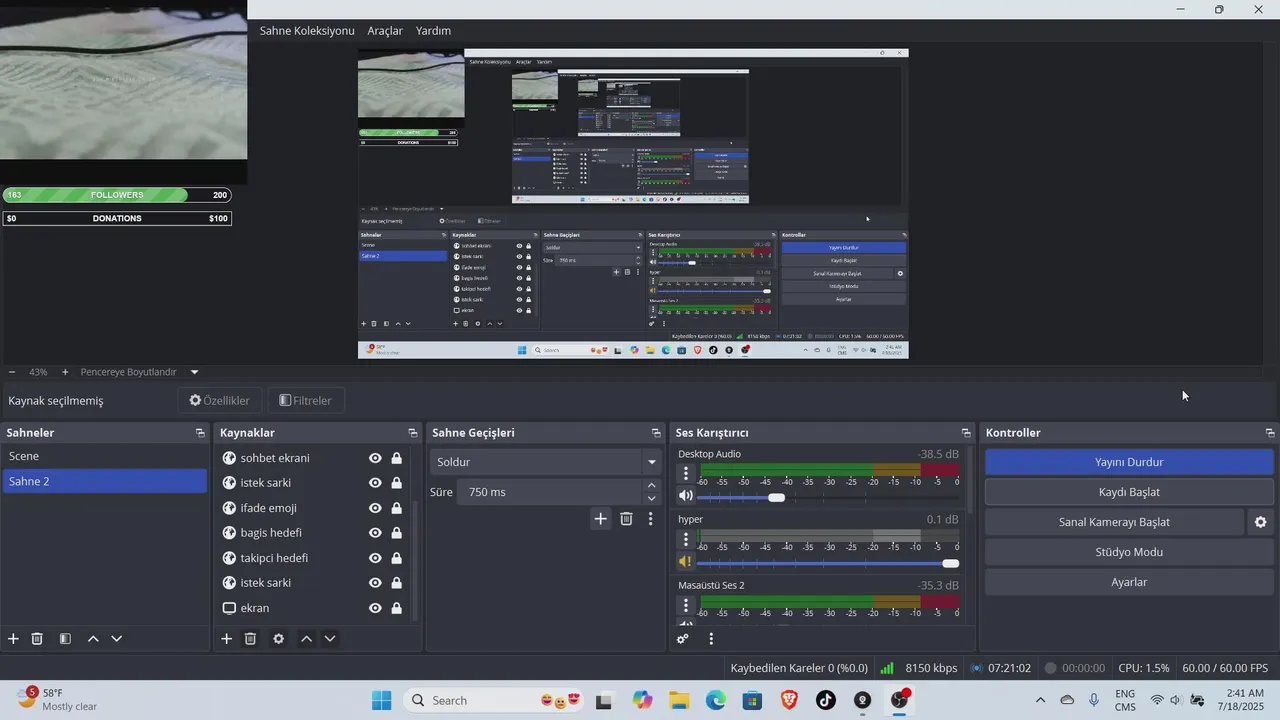Screen dimensions: 1280x720
Task: Unlock the ekran source
Action: click(x=397, y=608)
